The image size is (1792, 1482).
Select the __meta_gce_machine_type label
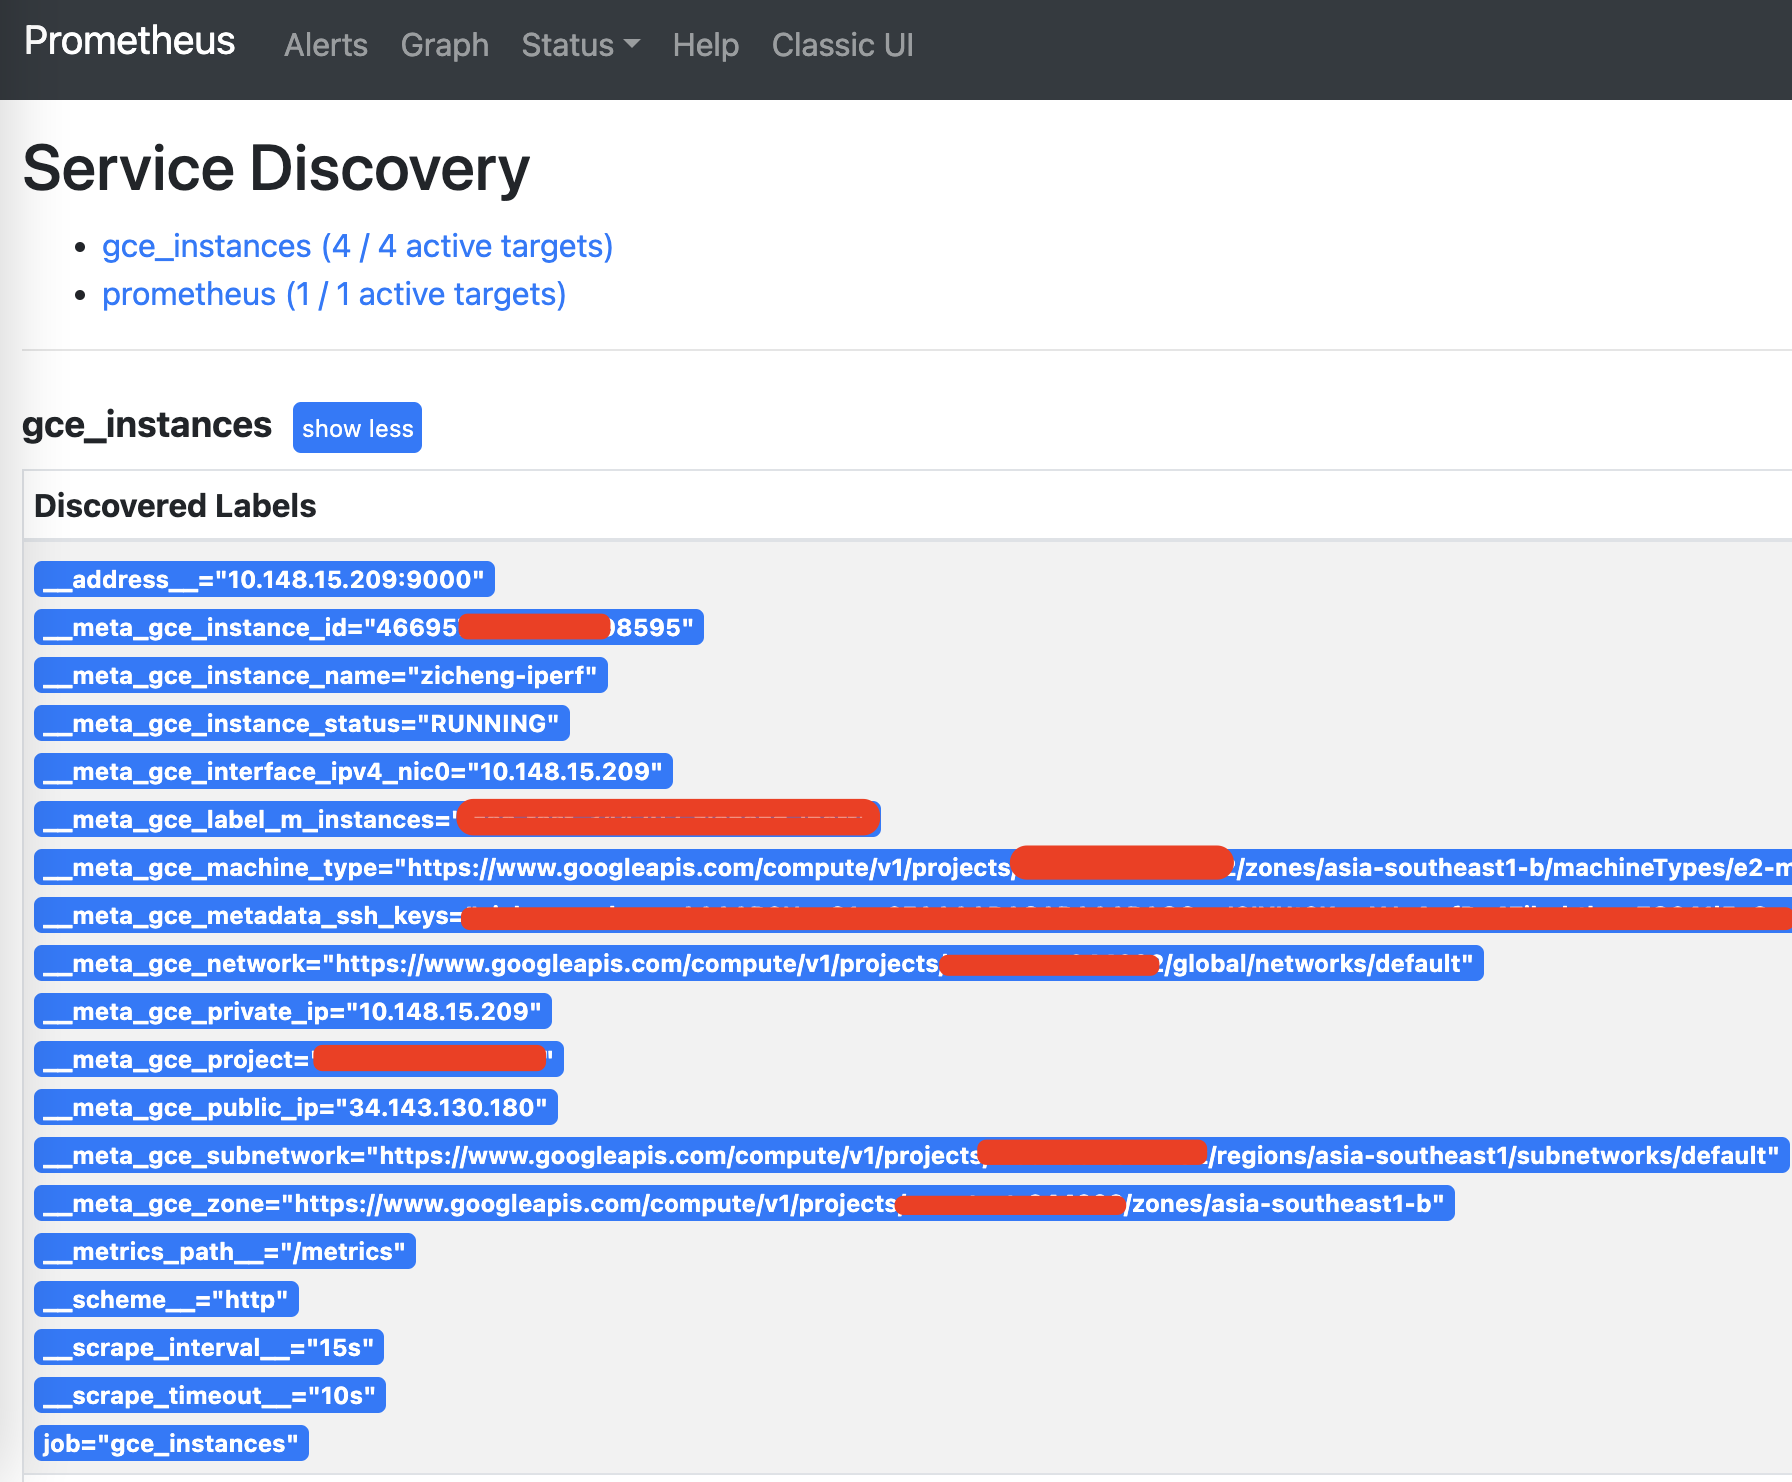tap(913, 868)
